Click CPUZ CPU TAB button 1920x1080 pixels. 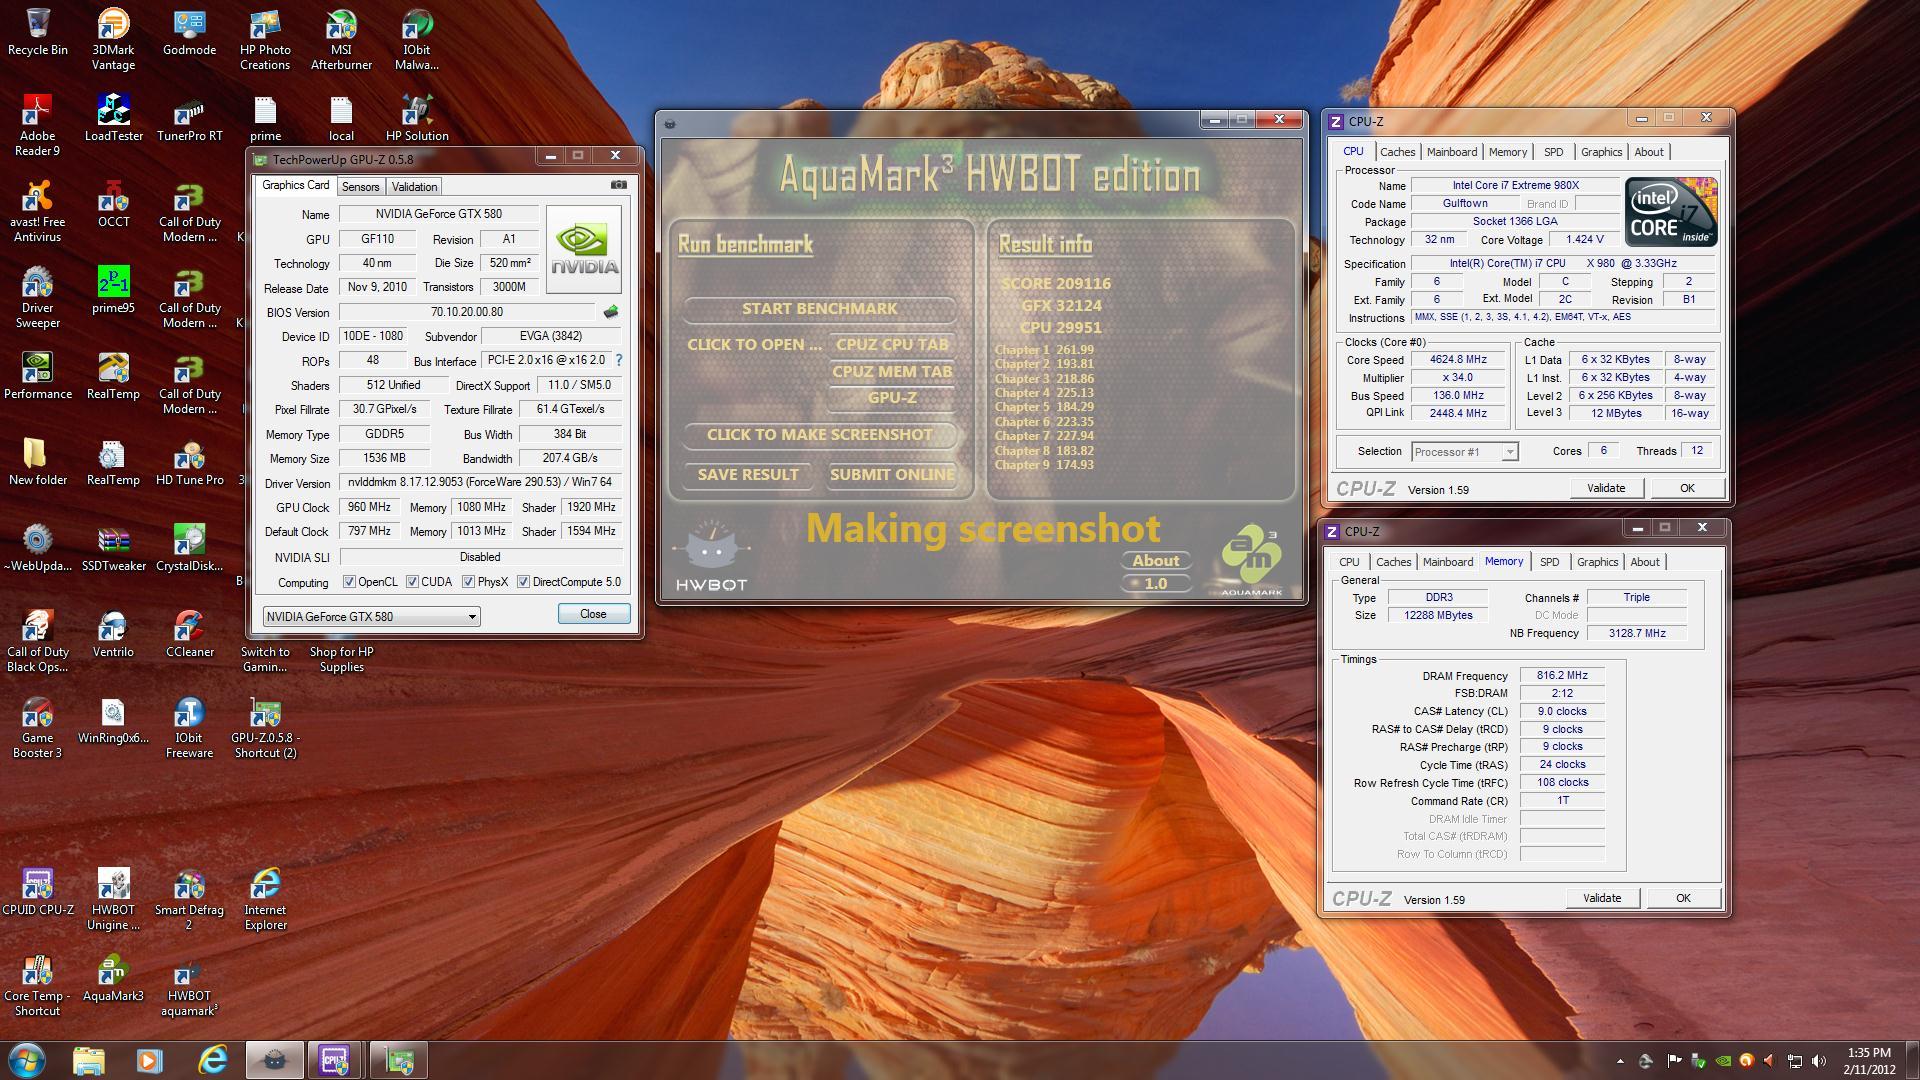click(x=892, y=345)
